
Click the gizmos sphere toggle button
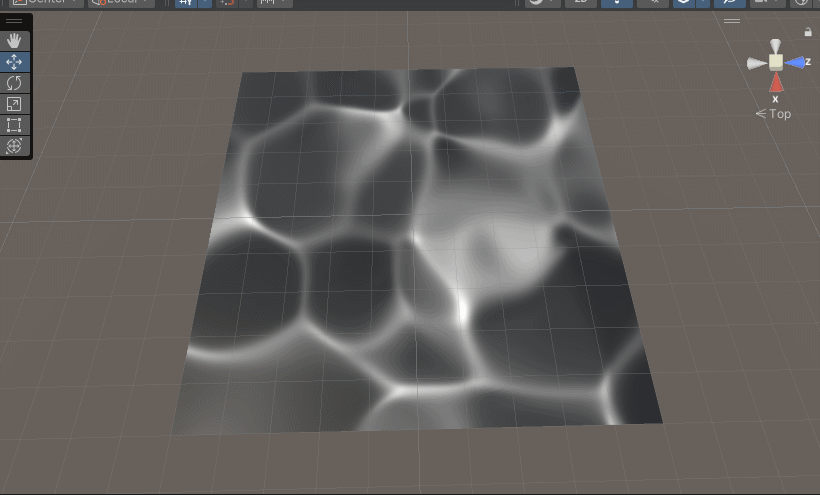coord(803,3)
